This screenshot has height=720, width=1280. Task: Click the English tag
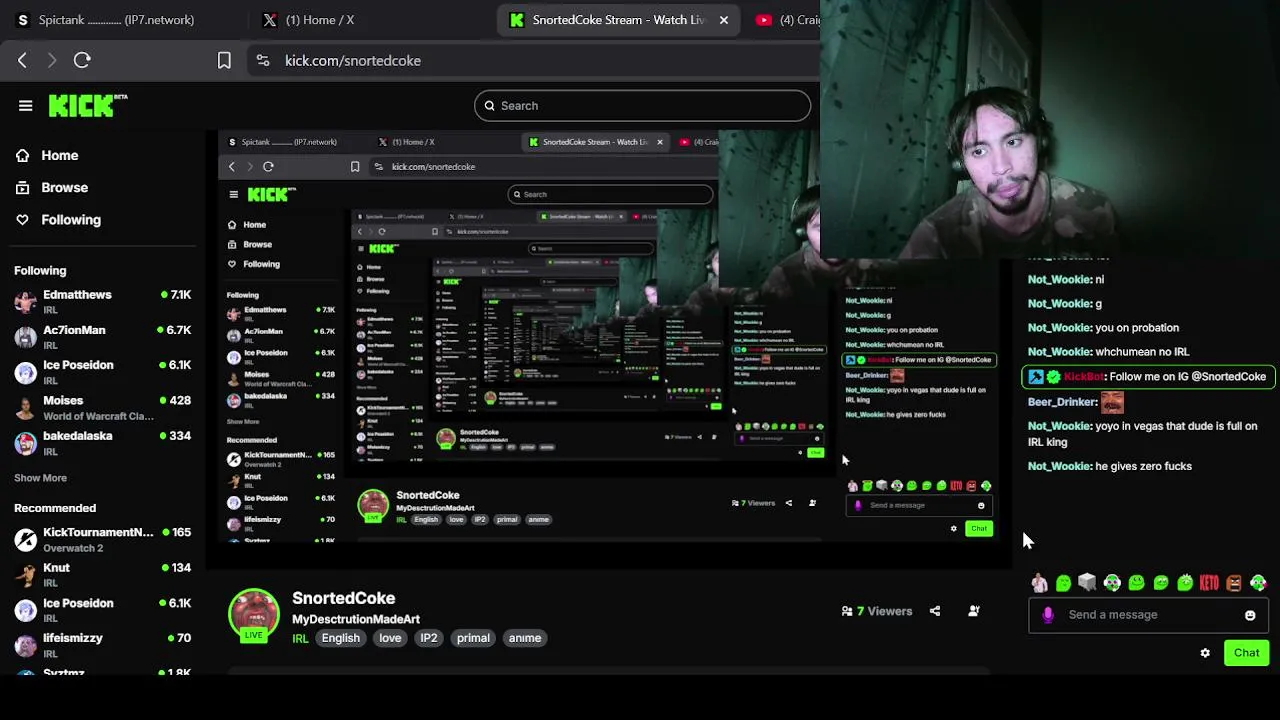(x=340, y=638)
